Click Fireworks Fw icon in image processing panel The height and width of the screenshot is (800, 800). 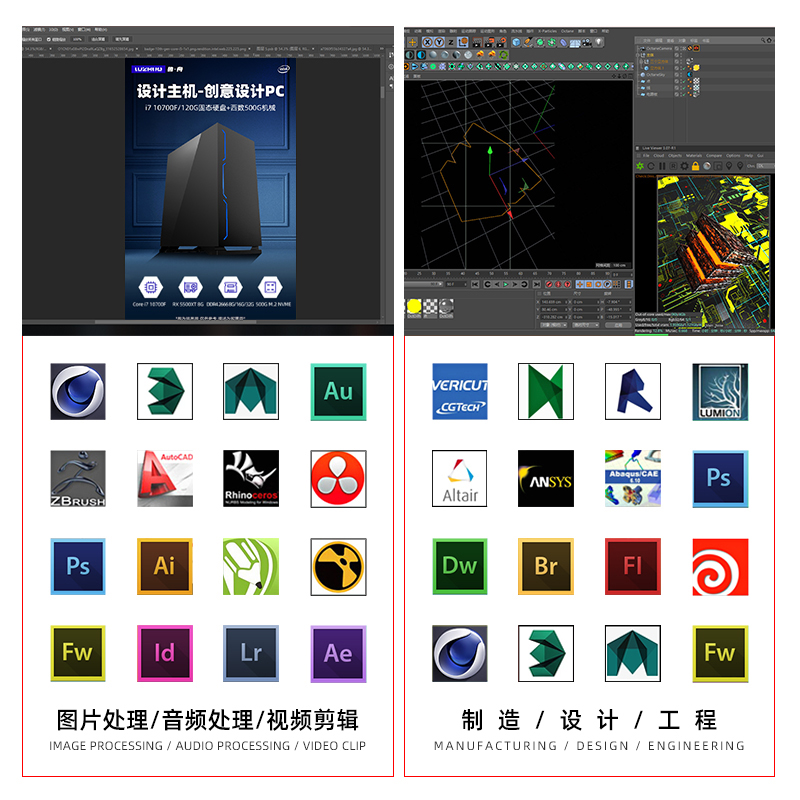click(x=78, y=653)
